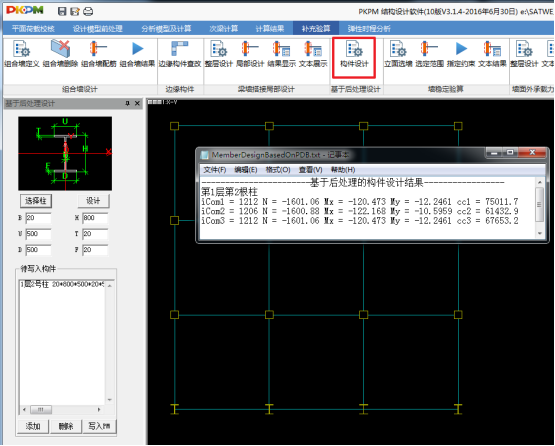Run 指定约束 tool
This screenshot has height=446, width=555.
pos(461,54)
